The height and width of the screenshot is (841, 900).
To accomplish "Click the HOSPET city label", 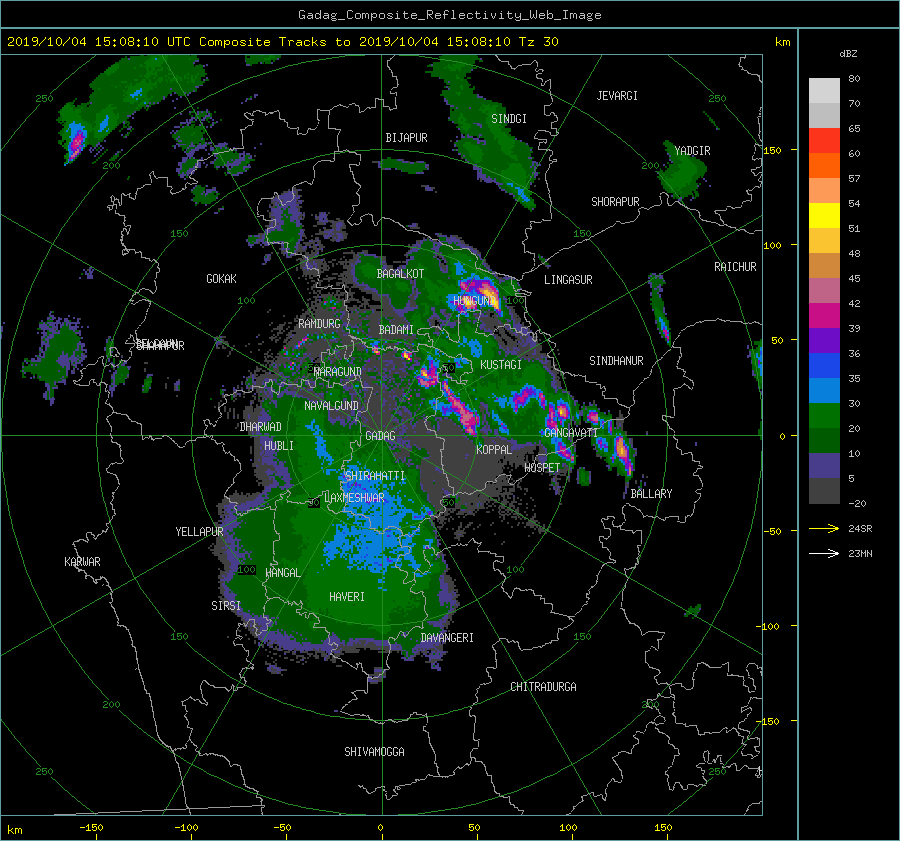I will click(542, 468).
